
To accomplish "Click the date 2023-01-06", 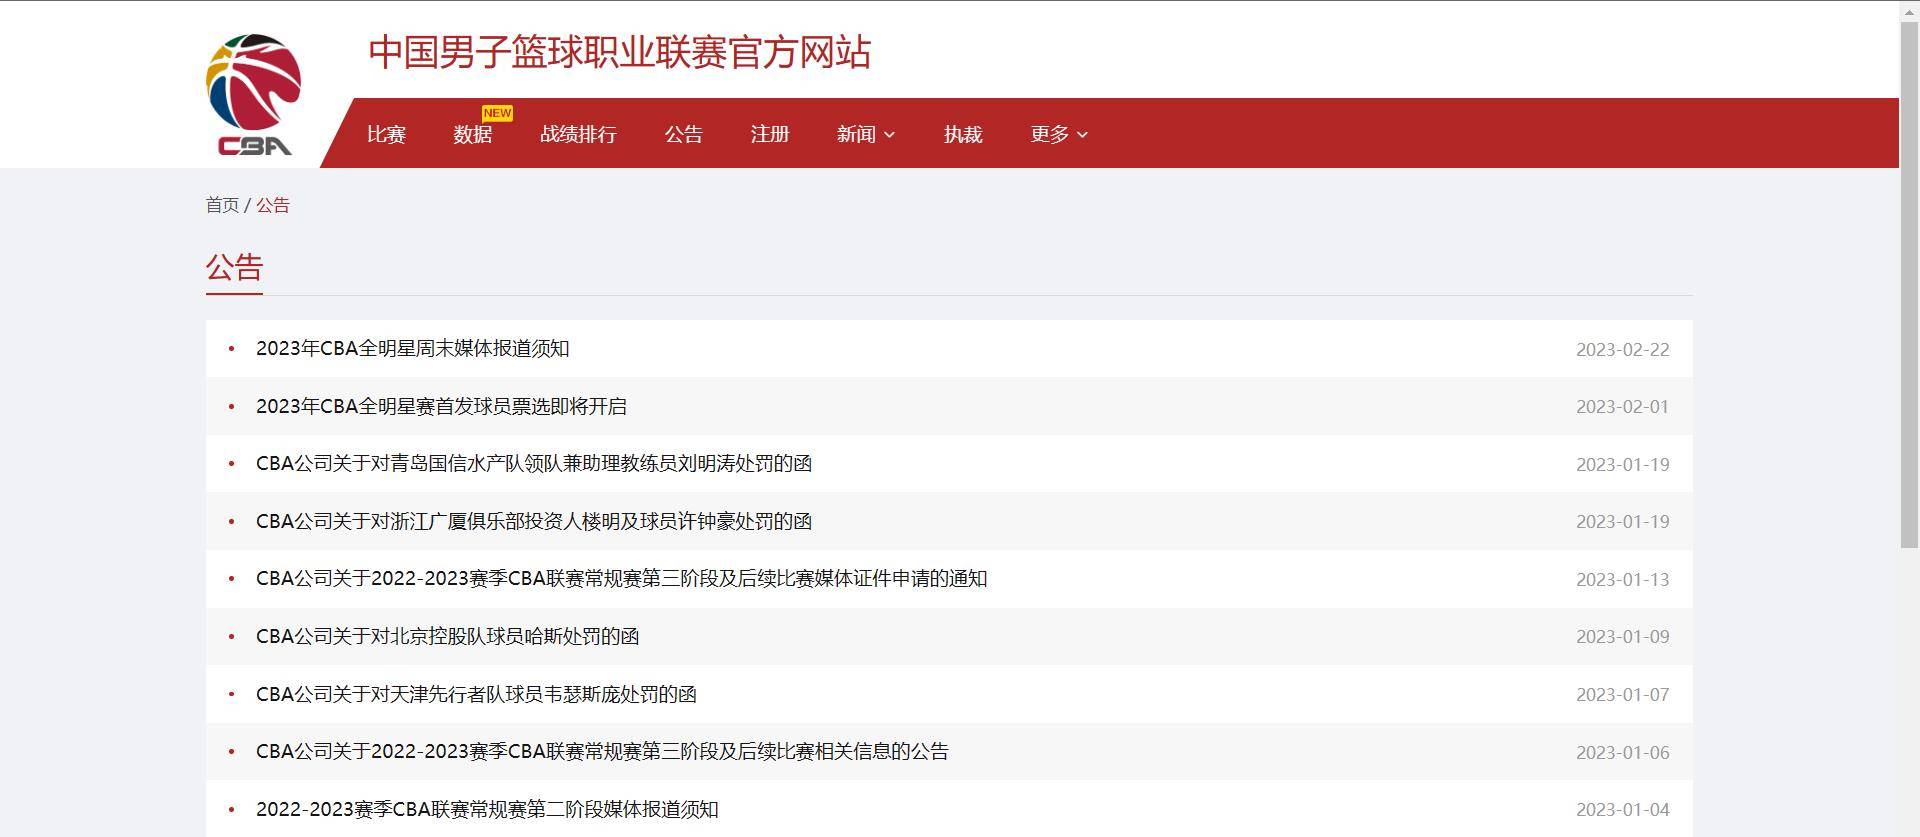I will tap(1623, 752).
